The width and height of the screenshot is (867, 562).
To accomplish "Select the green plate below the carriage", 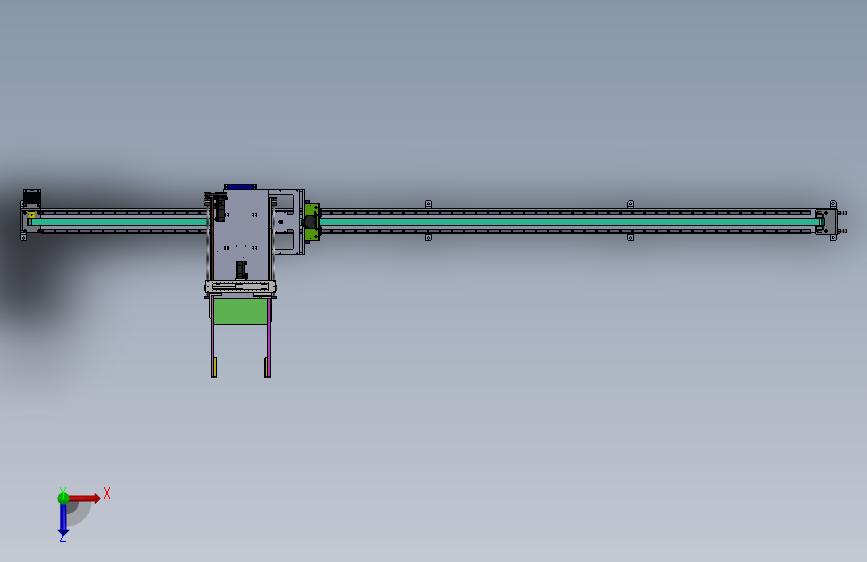I will tap(240, 311).
